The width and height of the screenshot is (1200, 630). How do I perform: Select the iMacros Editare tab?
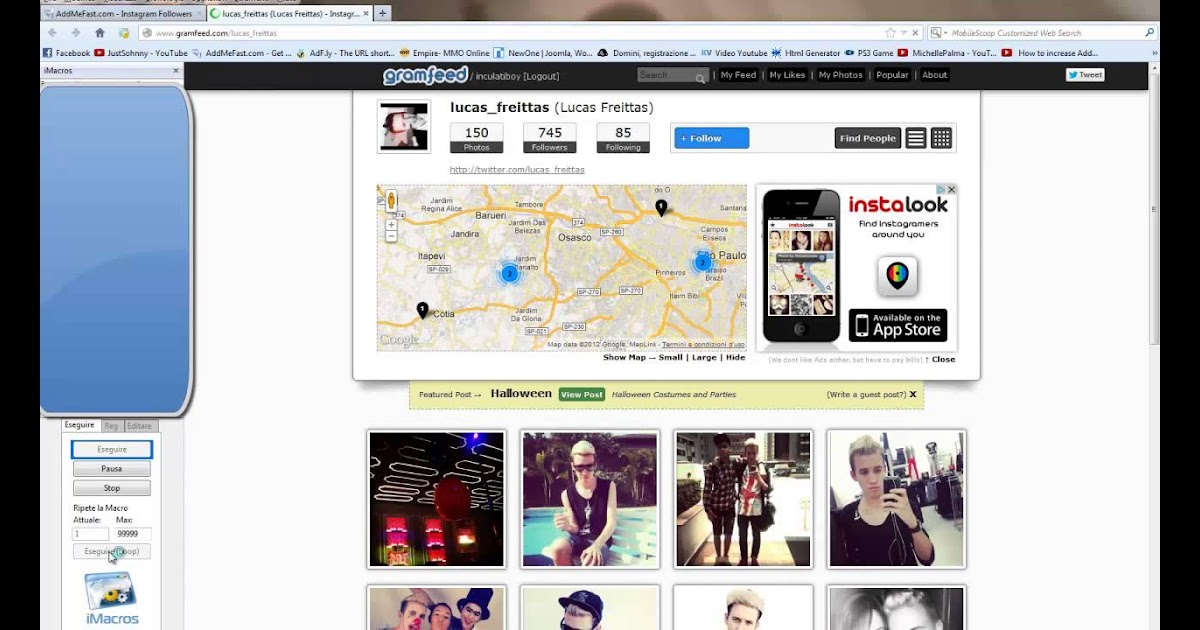click(x=139, y=425)
